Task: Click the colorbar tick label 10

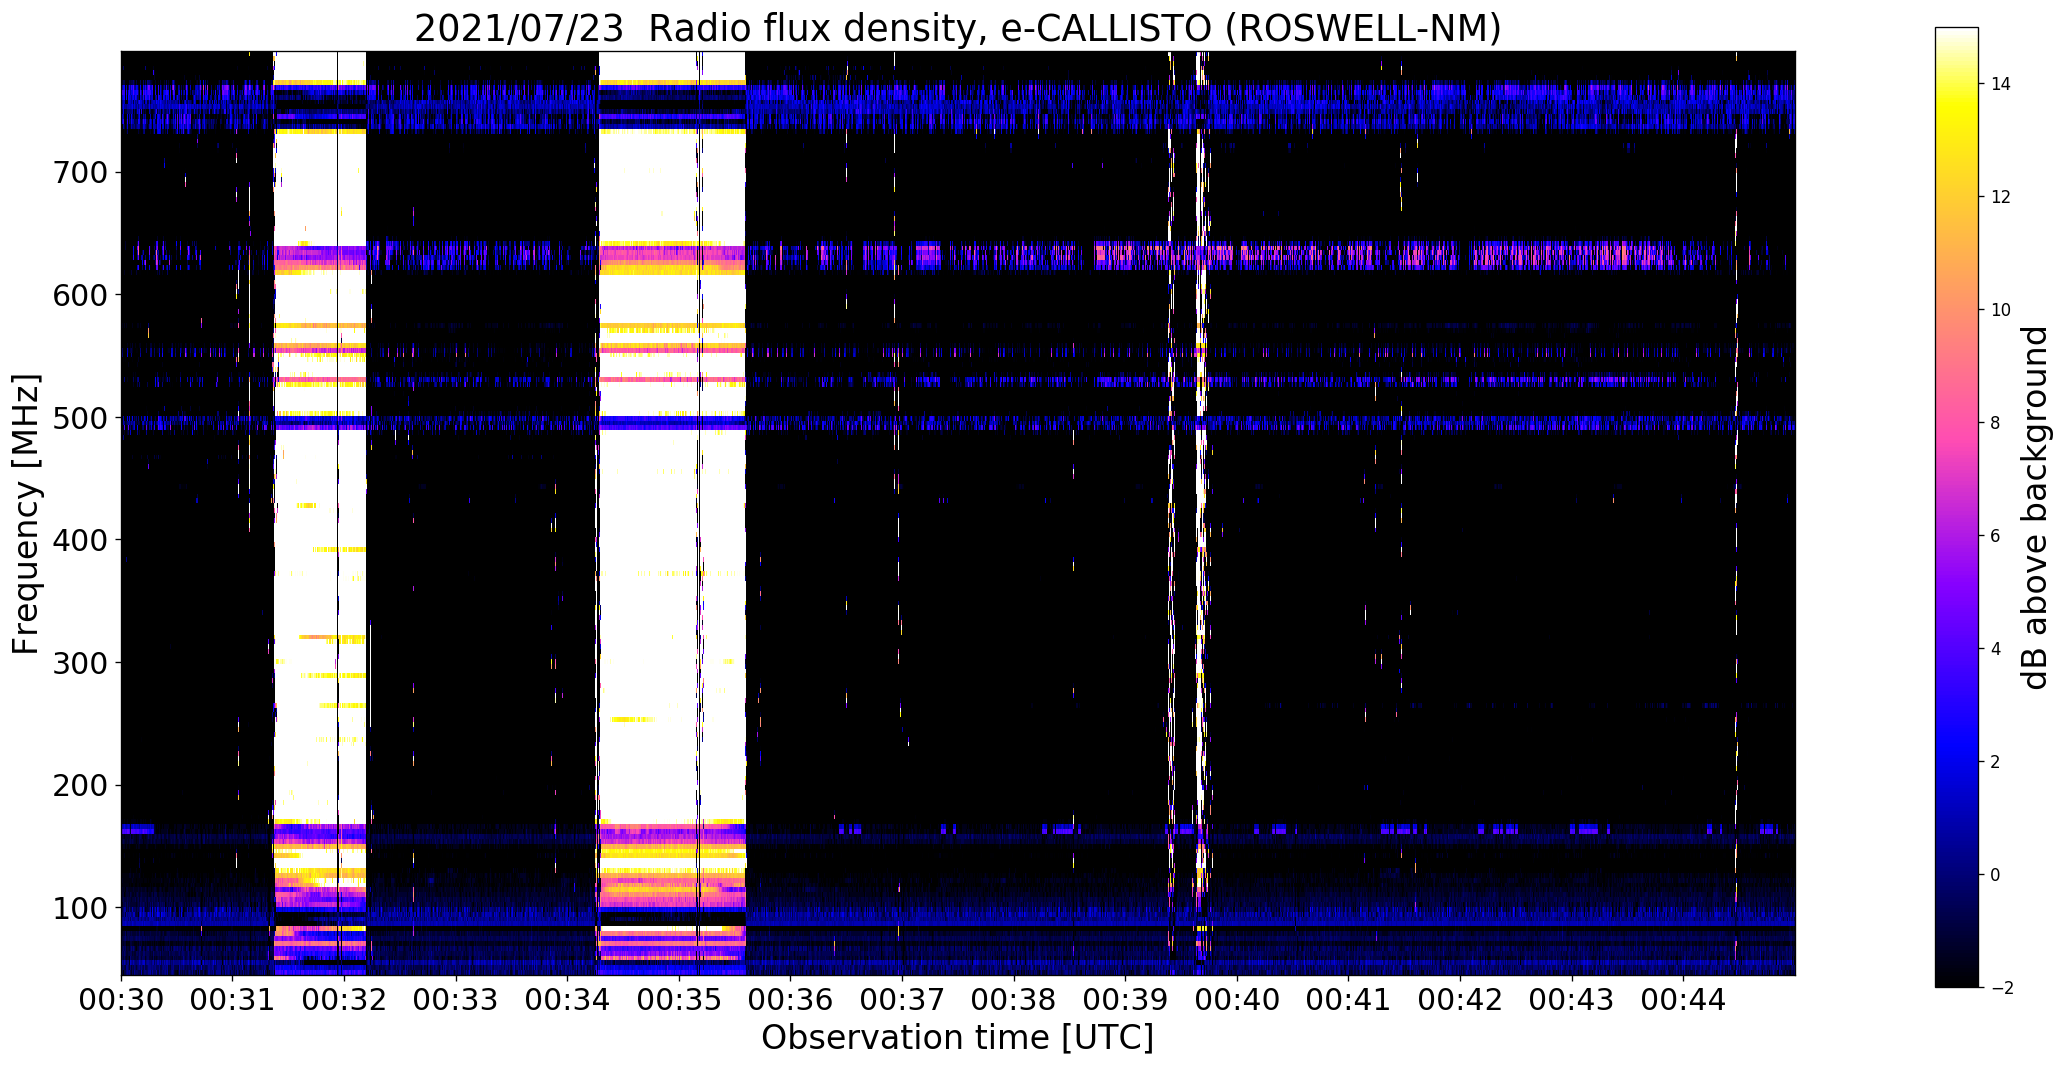Action: coord(2001,310)
